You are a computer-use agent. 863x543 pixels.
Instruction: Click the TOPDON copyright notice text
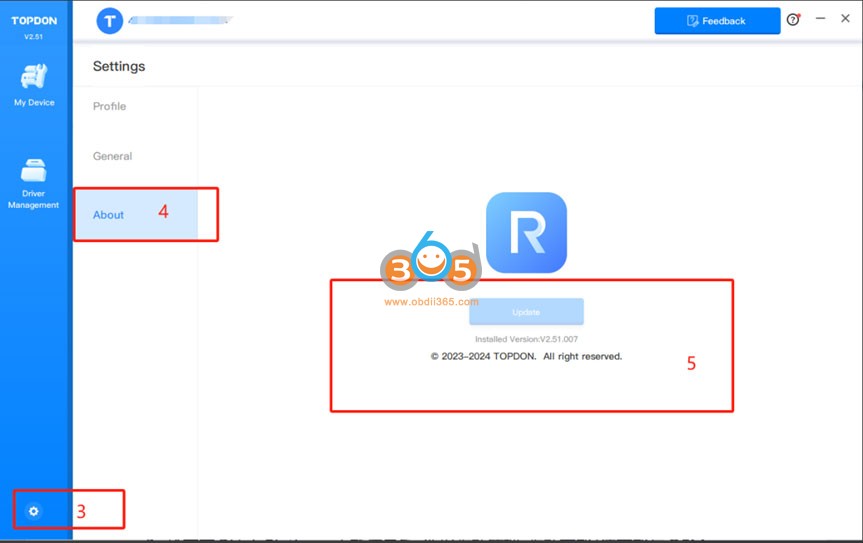(526, 356)
